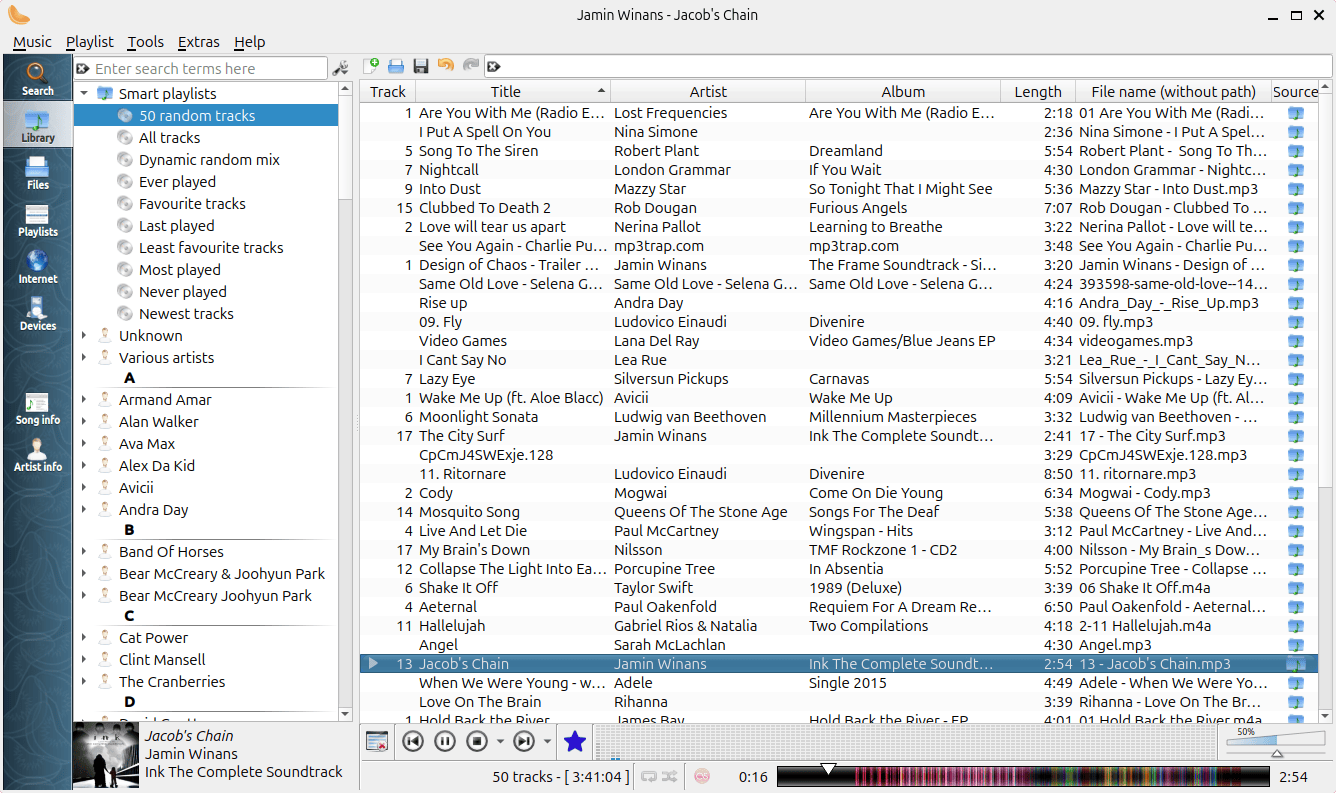
Task: Save the playlist with the floppy disk icon
Action: [421, 66]
